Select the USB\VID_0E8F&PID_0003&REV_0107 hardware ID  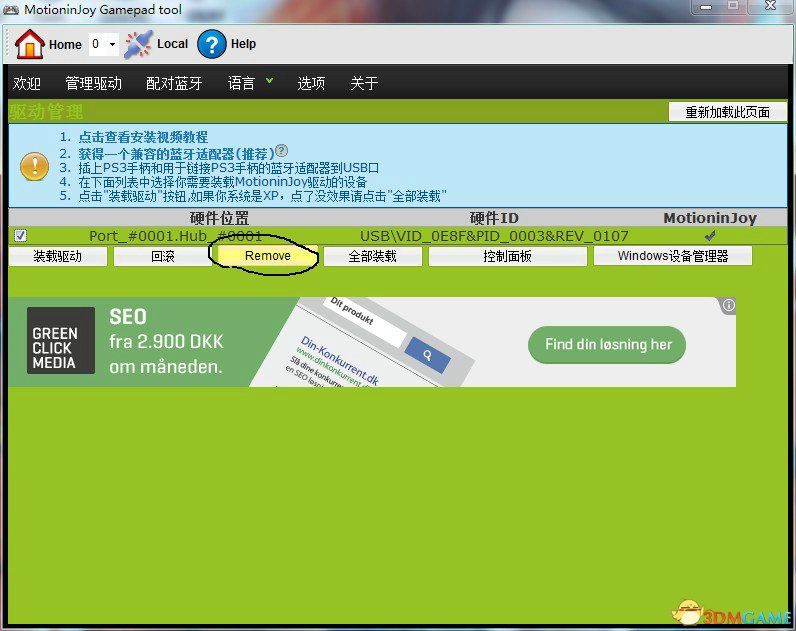494,236
